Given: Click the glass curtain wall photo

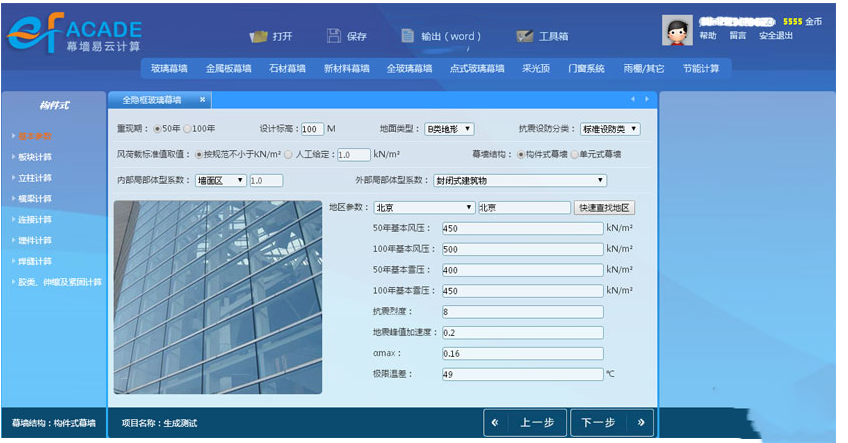Looking at the screenshot, I should click(x=218, y=297).
